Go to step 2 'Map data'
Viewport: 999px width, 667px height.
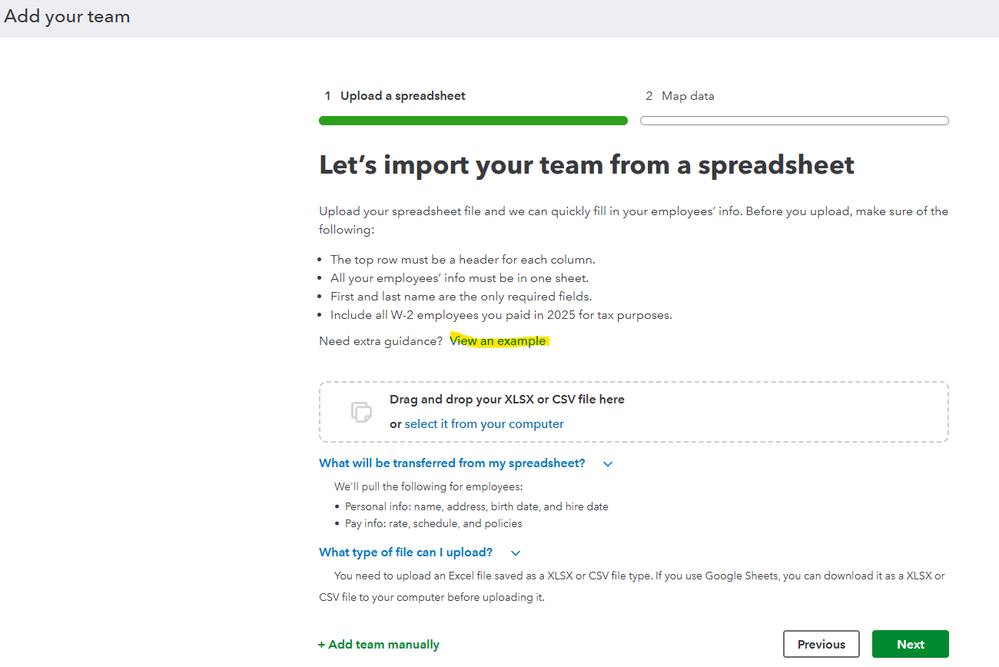pyautogui.click(x=687, y=96)
